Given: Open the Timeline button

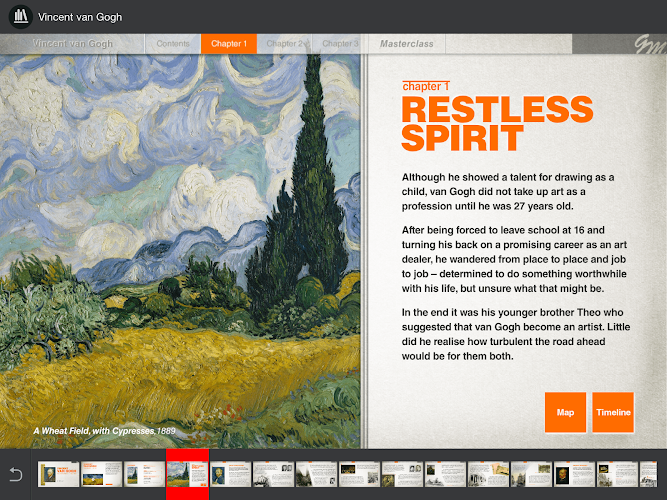Looking at the screenshot, I should (x=613, y=412).
